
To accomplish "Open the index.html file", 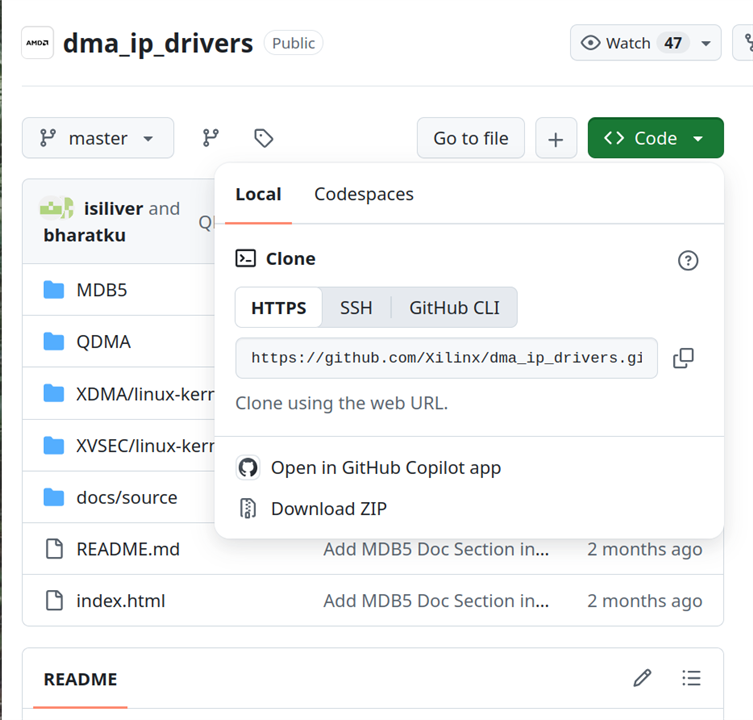I will (121, 600).
